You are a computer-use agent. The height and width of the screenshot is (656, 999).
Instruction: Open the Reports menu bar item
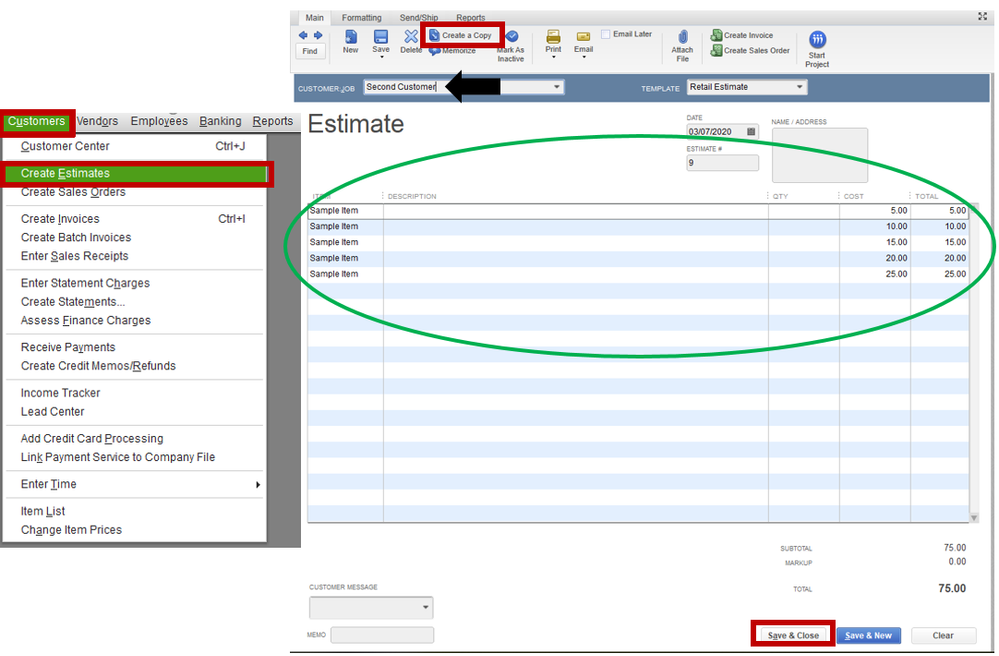coord(273,121)
